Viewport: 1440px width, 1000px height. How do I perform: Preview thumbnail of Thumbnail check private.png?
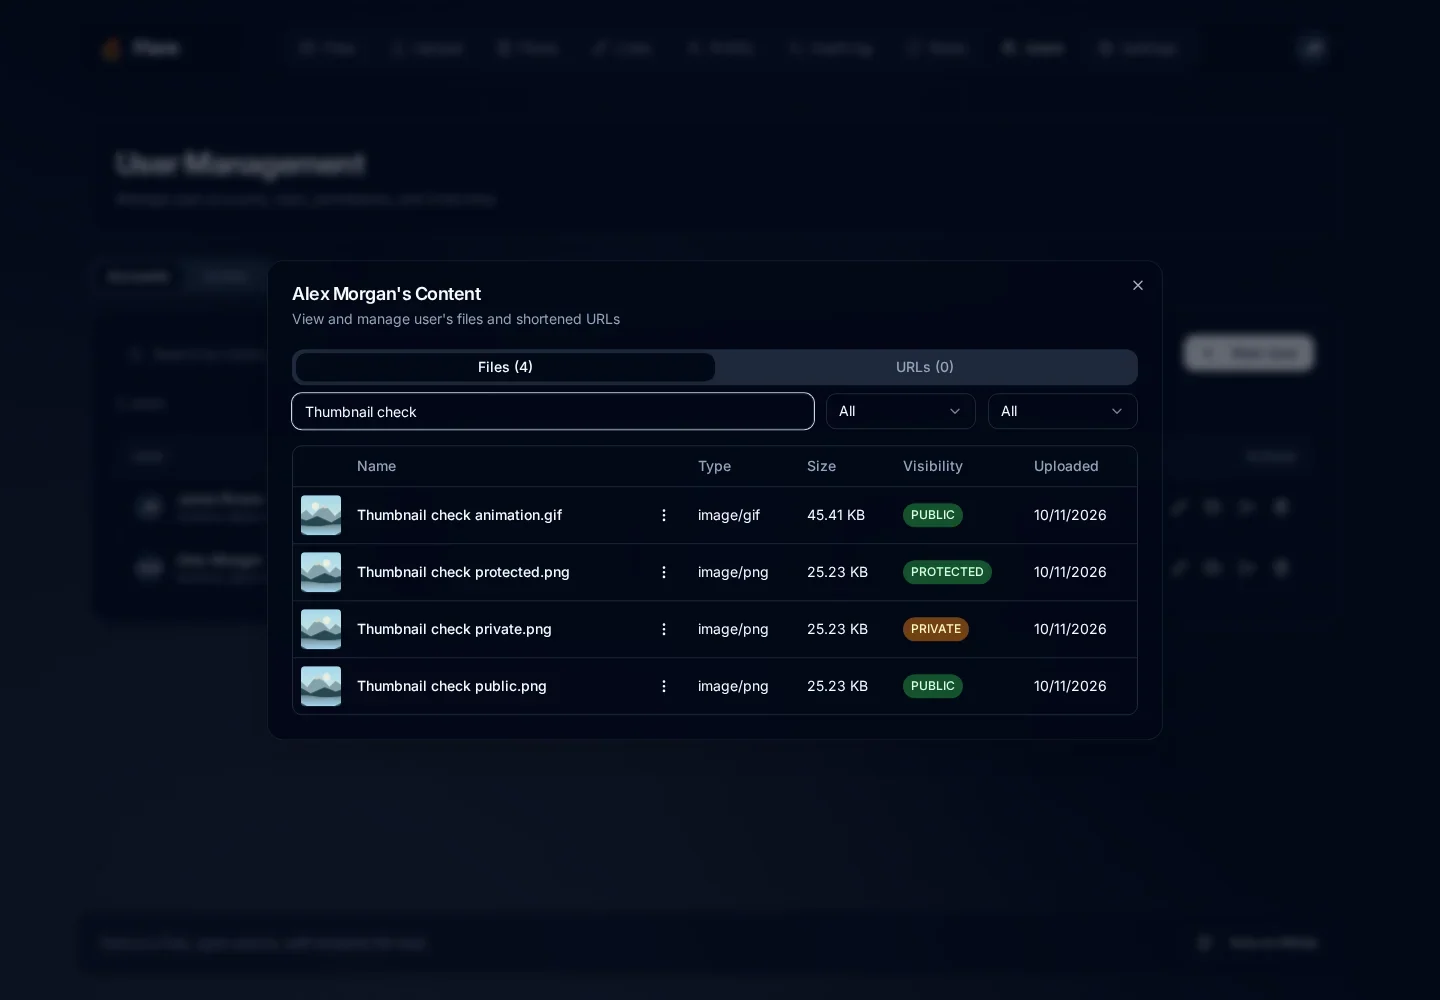(321, 629)
